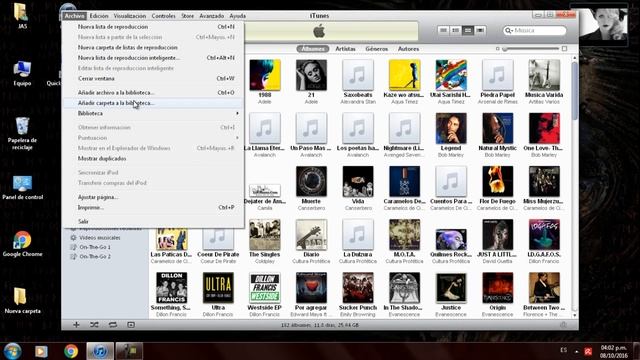Open the Archivo menu
640x360 pixels.
click(74, 16)
